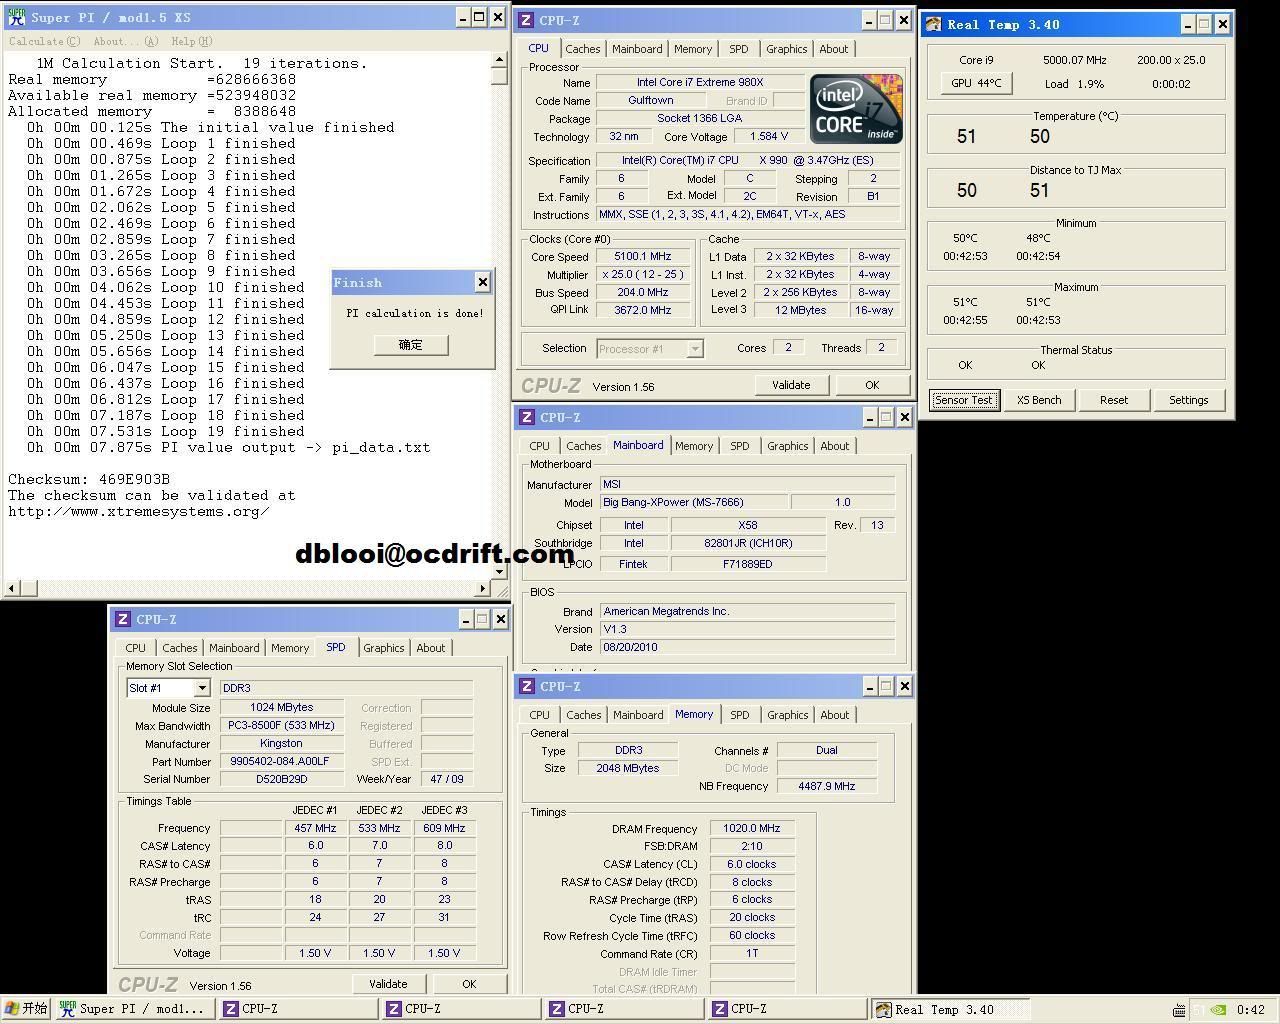
Task: Click the NVIDIA tray icon in taskbar
Action: [x=1217, y=1010]
